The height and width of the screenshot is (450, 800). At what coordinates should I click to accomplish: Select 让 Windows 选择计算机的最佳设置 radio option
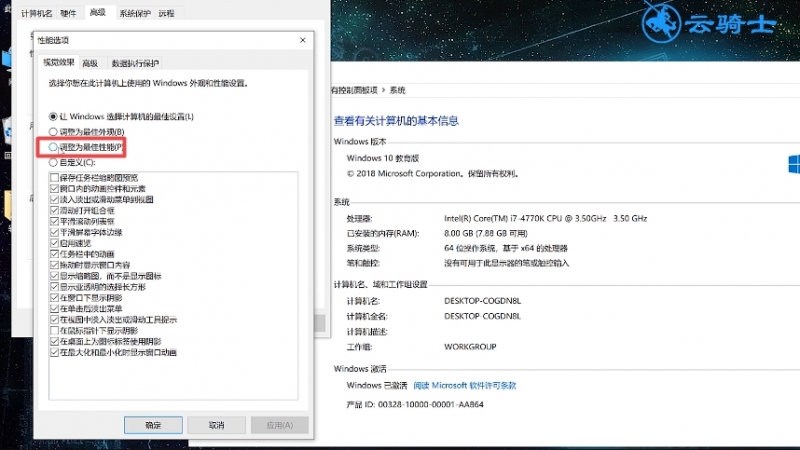[x=53, y=116]
